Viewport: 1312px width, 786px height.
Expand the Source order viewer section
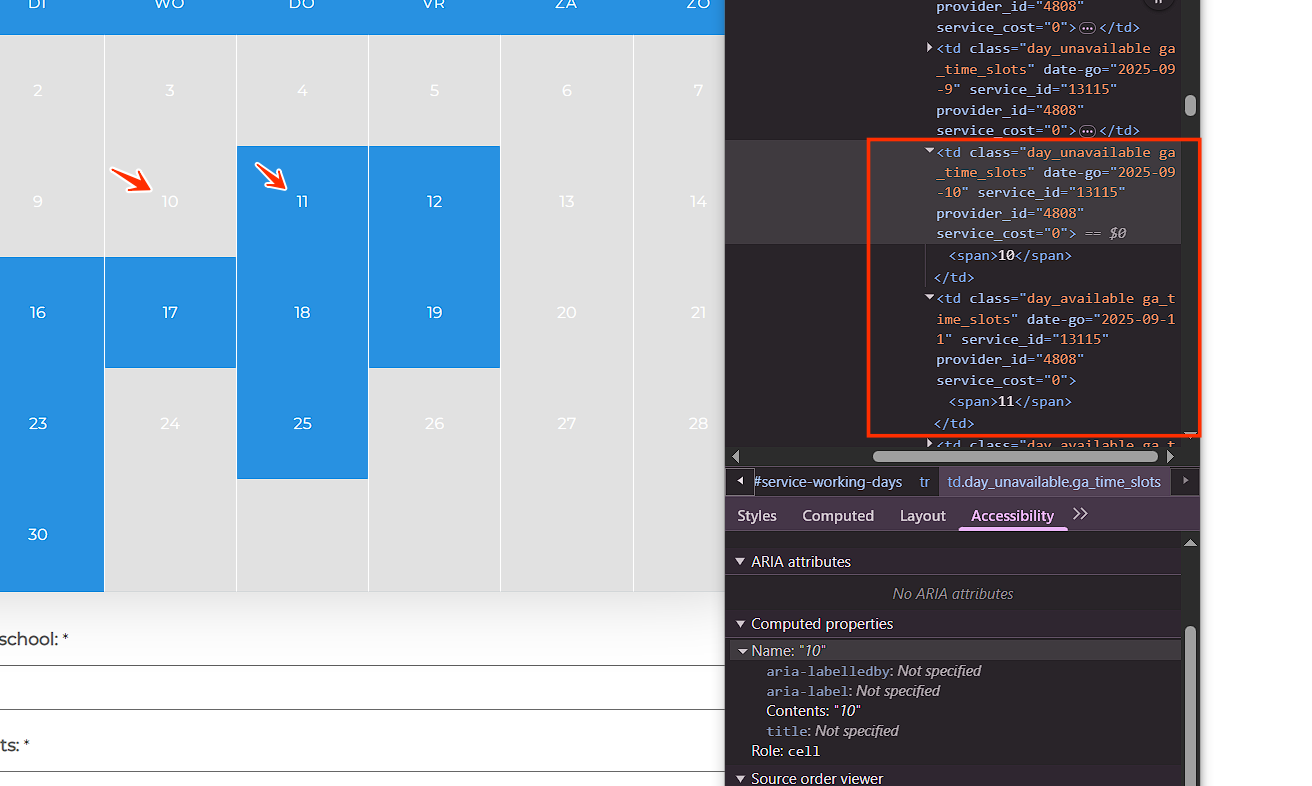[740, 778]
